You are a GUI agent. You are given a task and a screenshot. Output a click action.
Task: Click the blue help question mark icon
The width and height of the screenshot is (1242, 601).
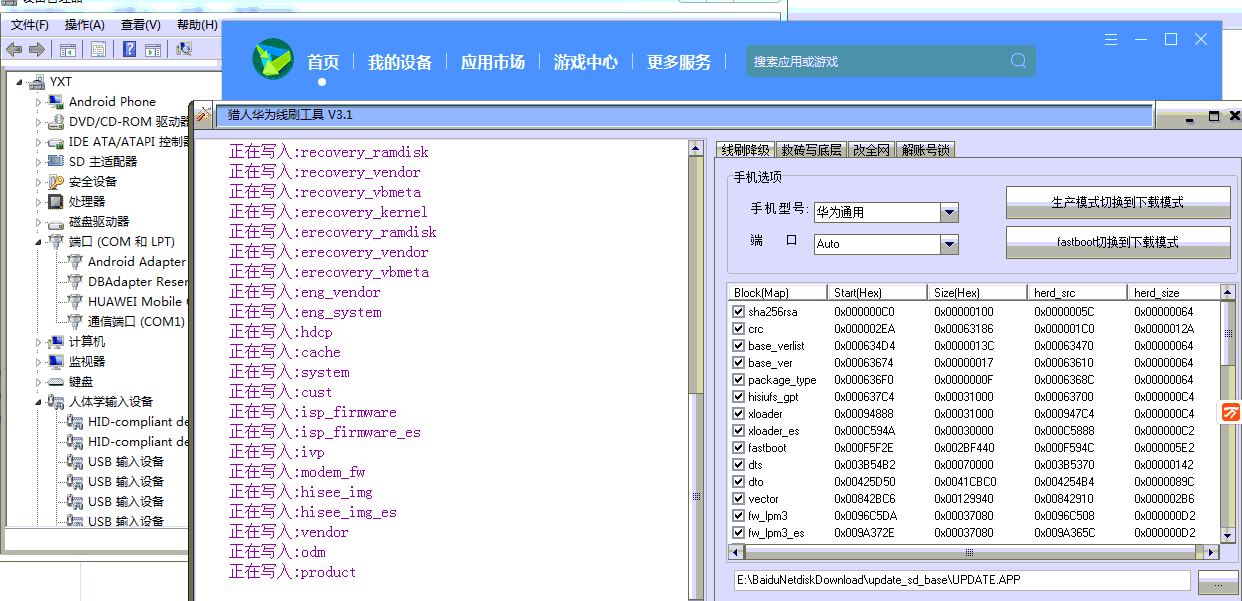click(129, 49)
